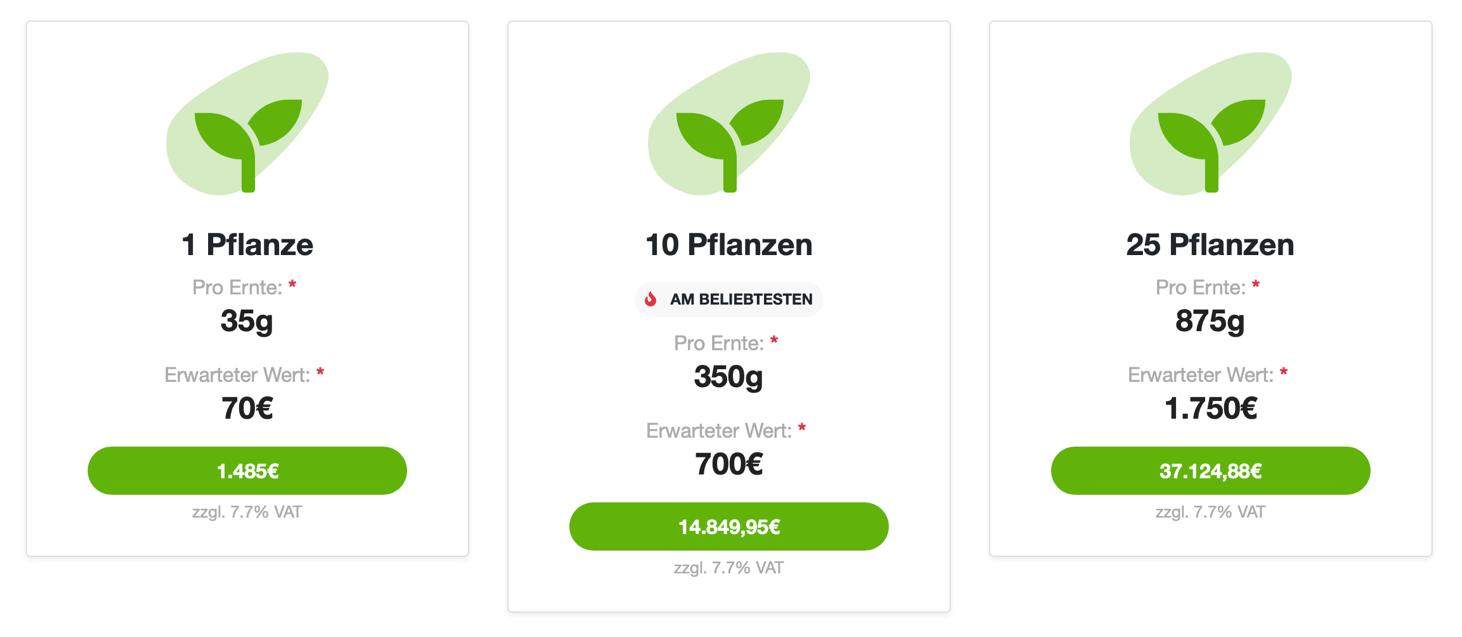Click VAT note under the 1.485€ button
This screenshot has width=1462, height=637.
247,512
